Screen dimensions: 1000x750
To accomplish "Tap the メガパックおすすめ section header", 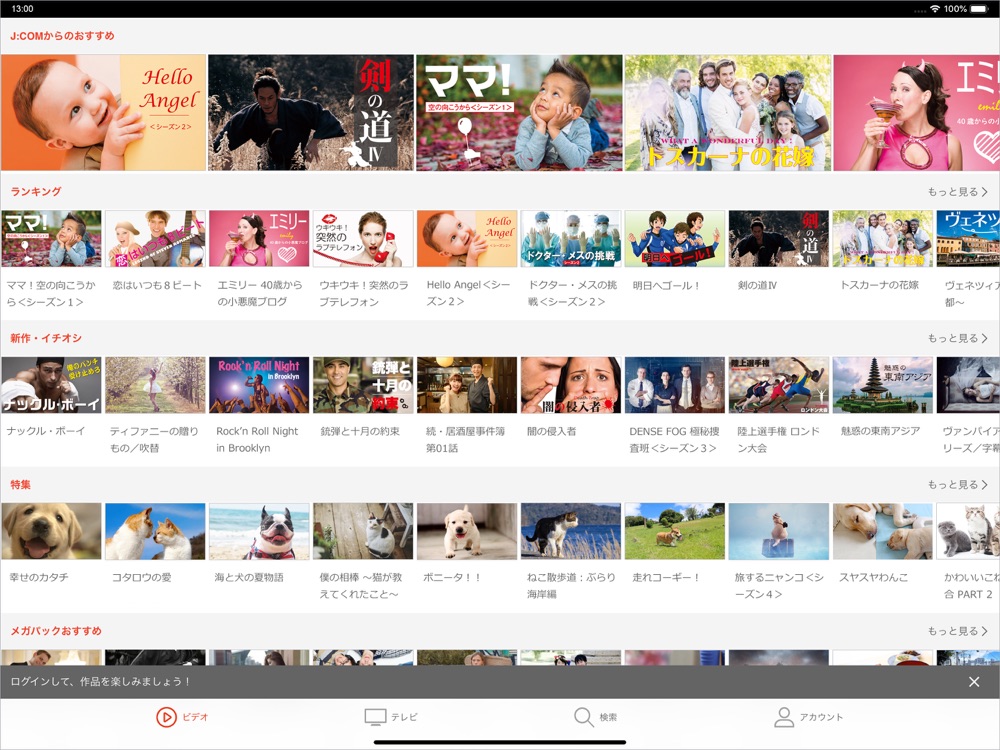I will [56, 631].
